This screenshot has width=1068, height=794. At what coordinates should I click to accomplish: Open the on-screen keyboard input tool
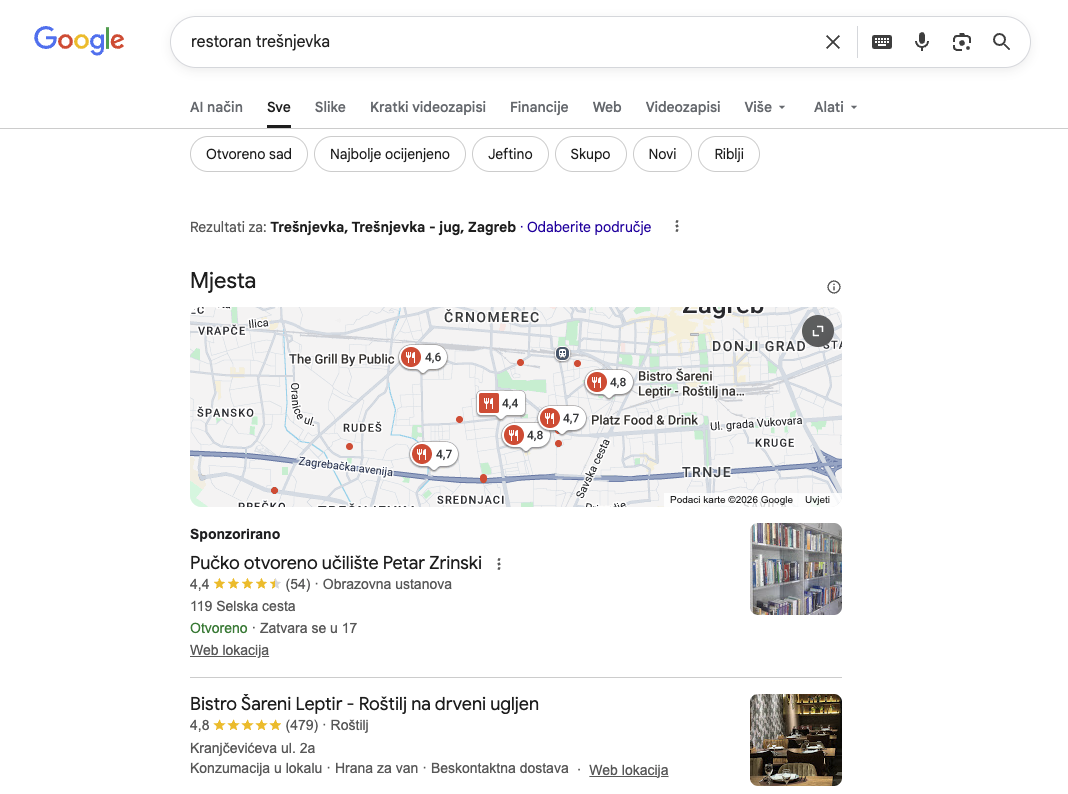(x=881, y=42)
